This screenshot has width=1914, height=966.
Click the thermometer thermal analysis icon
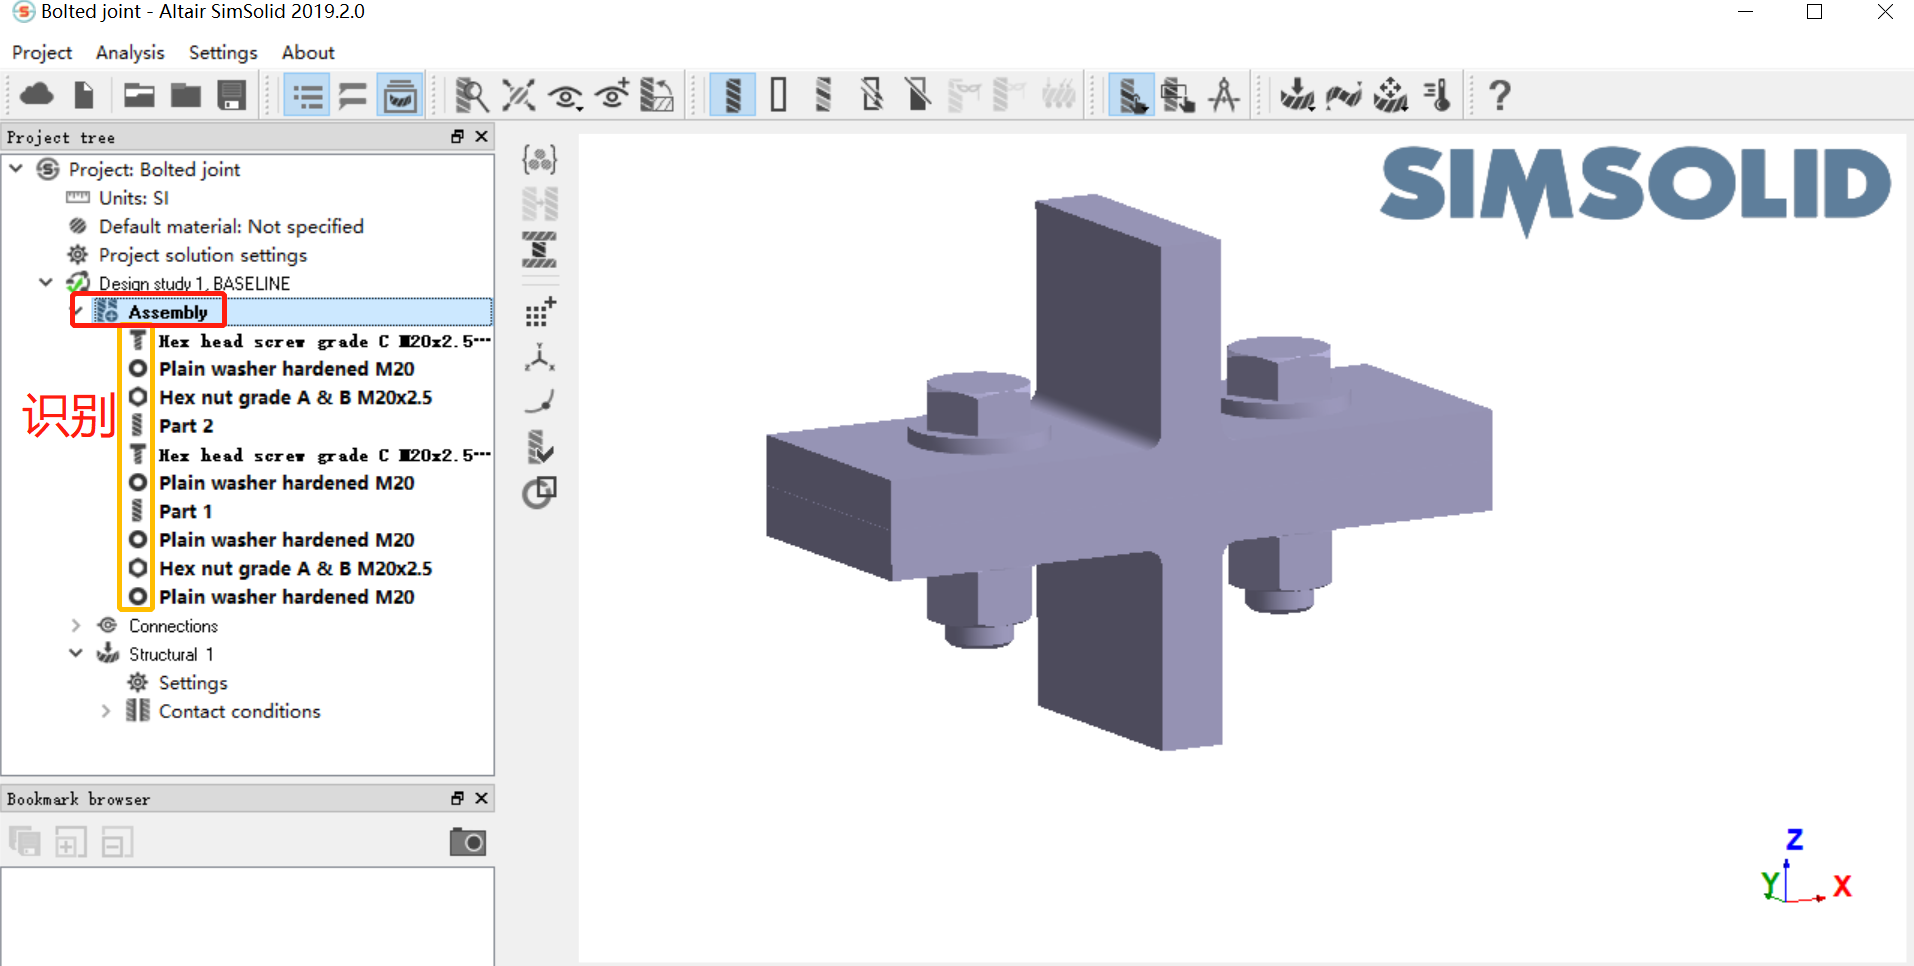click(1438, 96)
